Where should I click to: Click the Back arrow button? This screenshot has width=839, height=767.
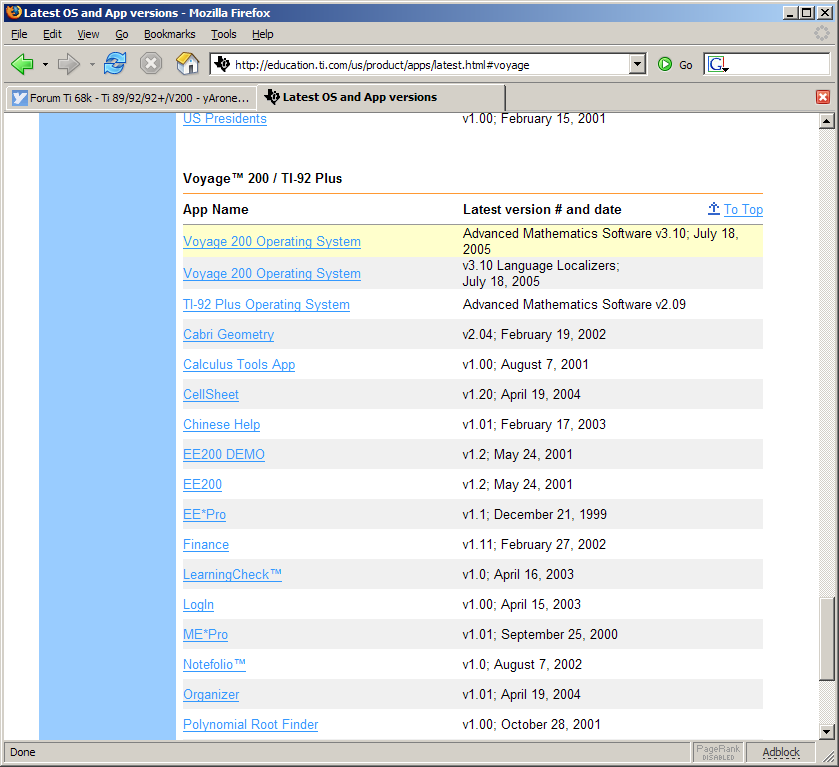click(22, 64)
